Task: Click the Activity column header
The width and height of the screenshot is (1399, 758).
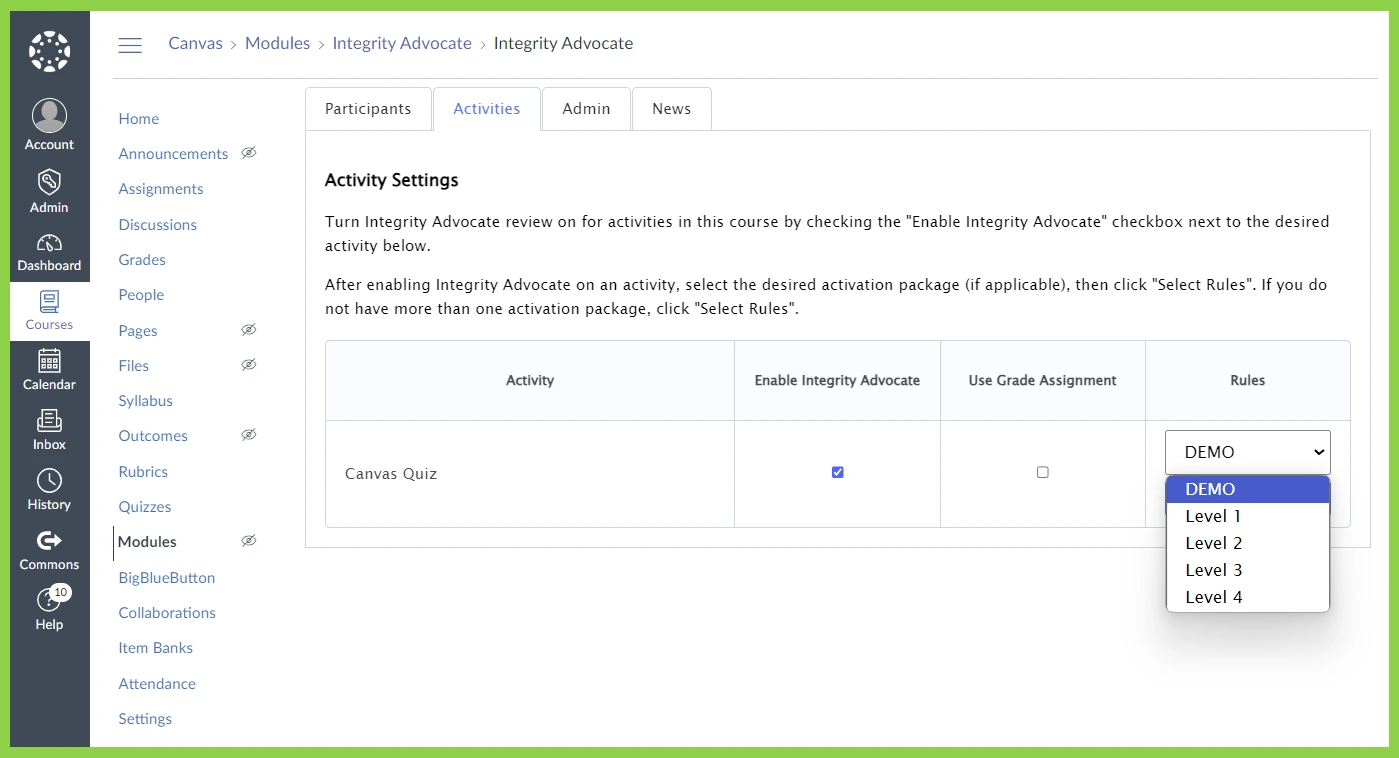Action: pos(530,380)
